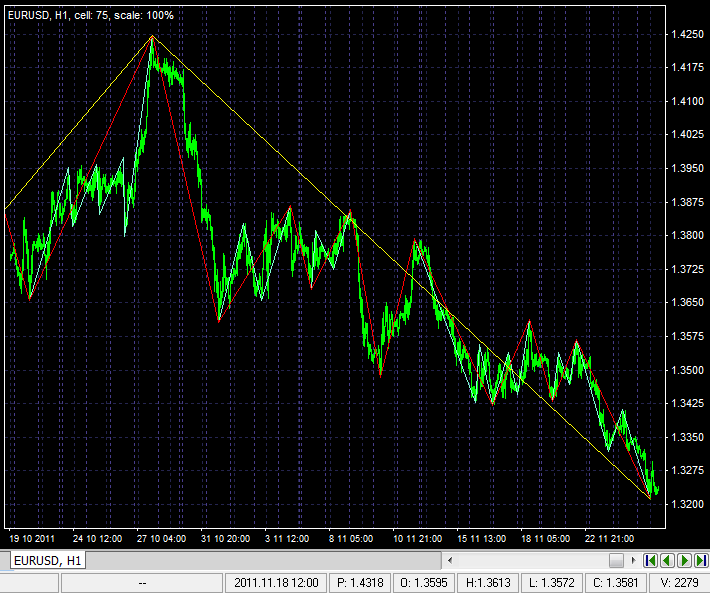The height and width of the screenshot is (593, 710).
Task: Click the tab bar left scroll arrow
Action: (450, 560)
